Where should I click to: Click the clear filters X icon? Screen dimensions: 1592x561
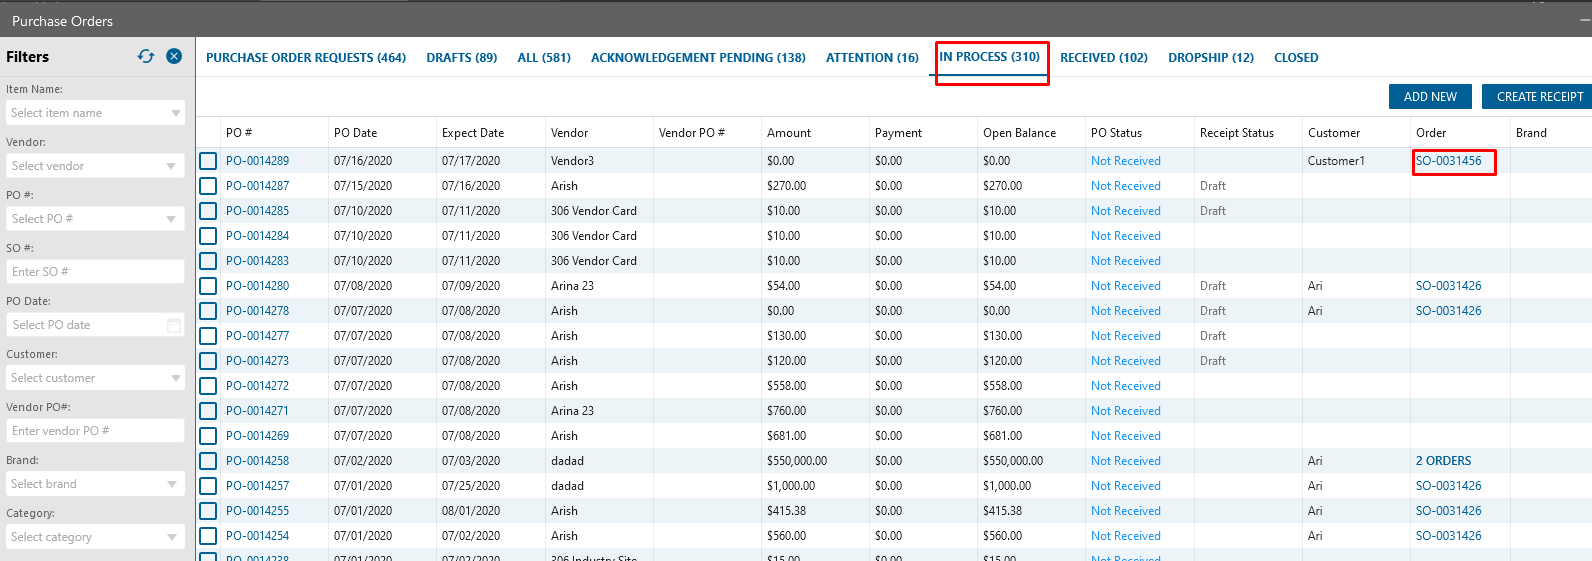point(174,56)
